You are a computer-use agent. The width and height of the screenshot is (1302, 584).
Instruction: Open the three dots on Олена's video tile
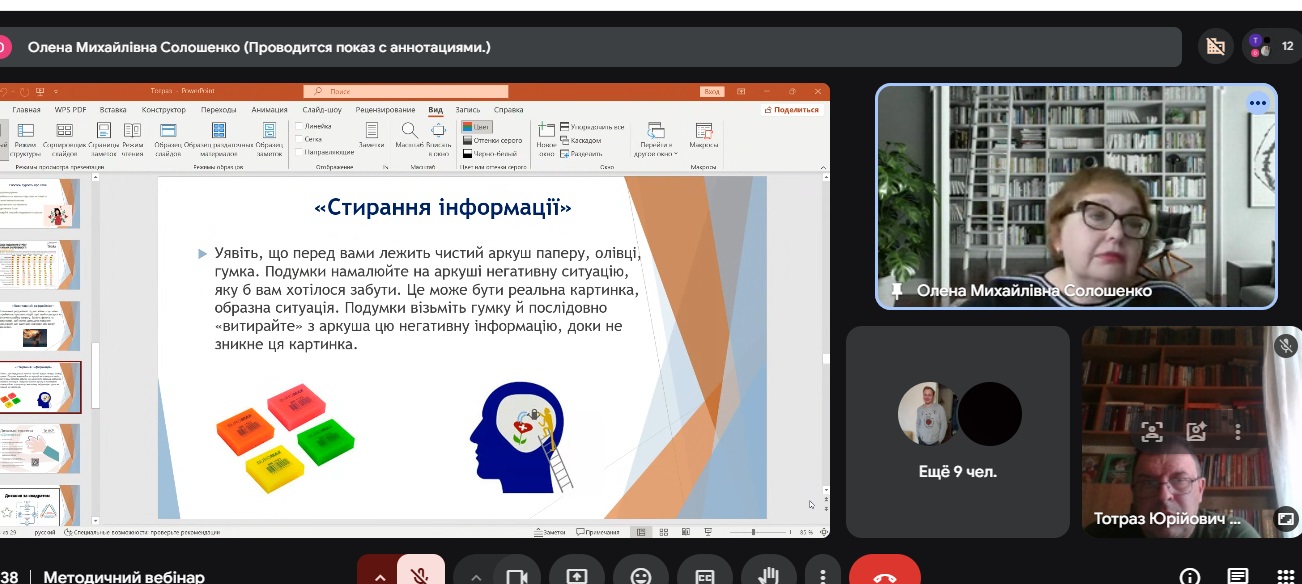[x=1257, y=103]
